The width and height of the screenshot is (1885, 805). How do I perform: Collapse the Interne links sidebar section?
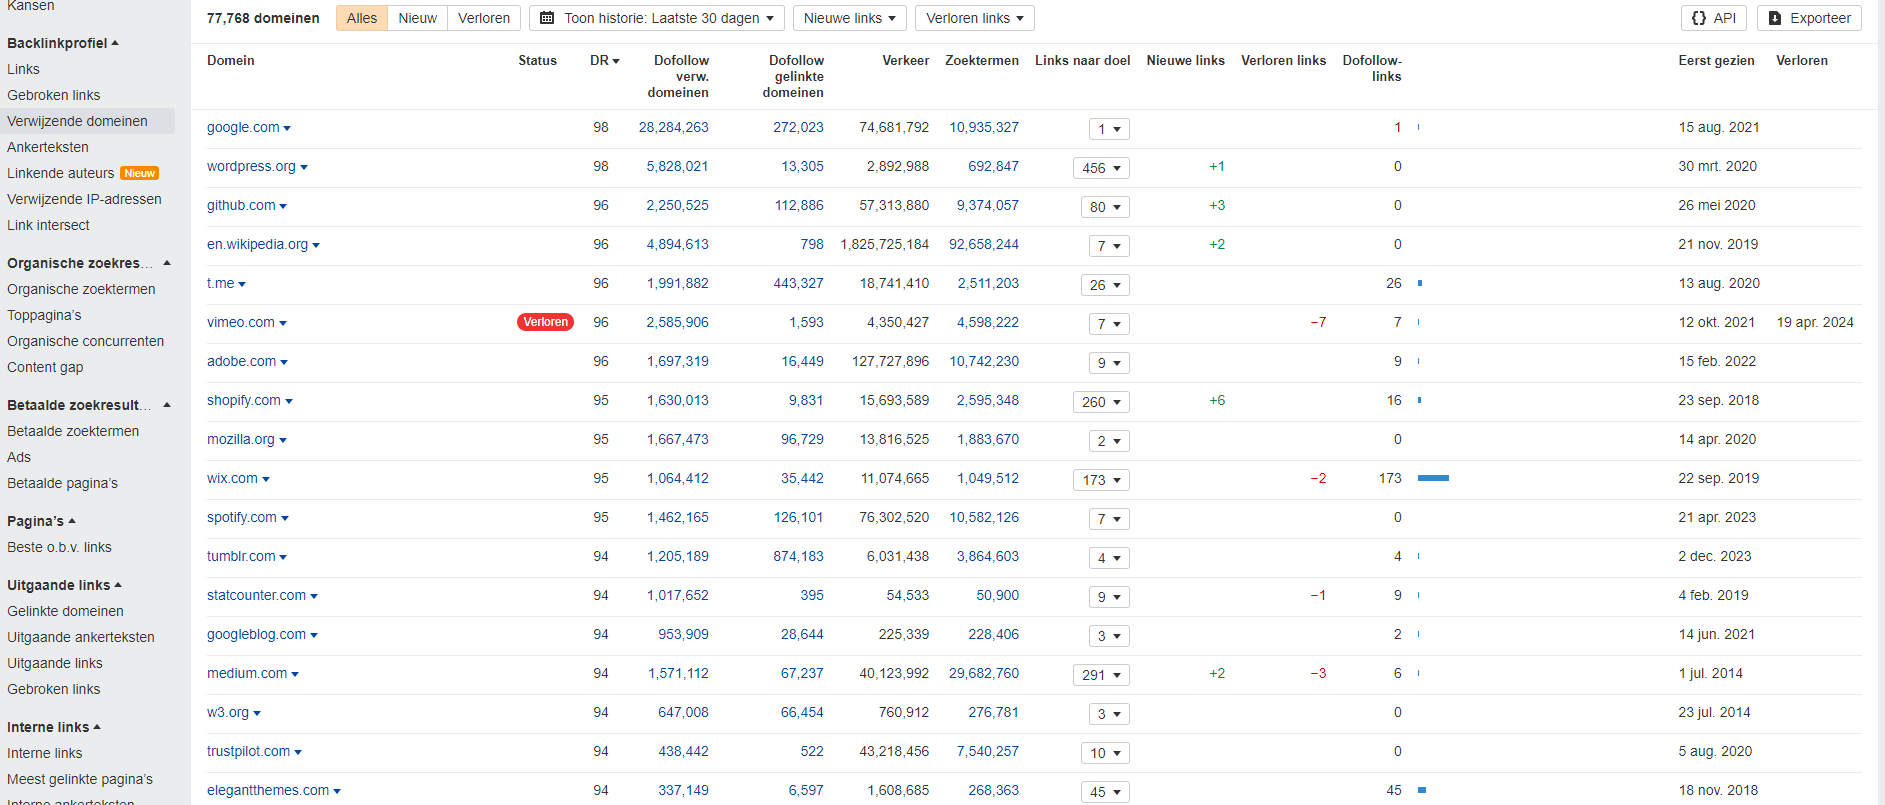[x=54, y=727]
